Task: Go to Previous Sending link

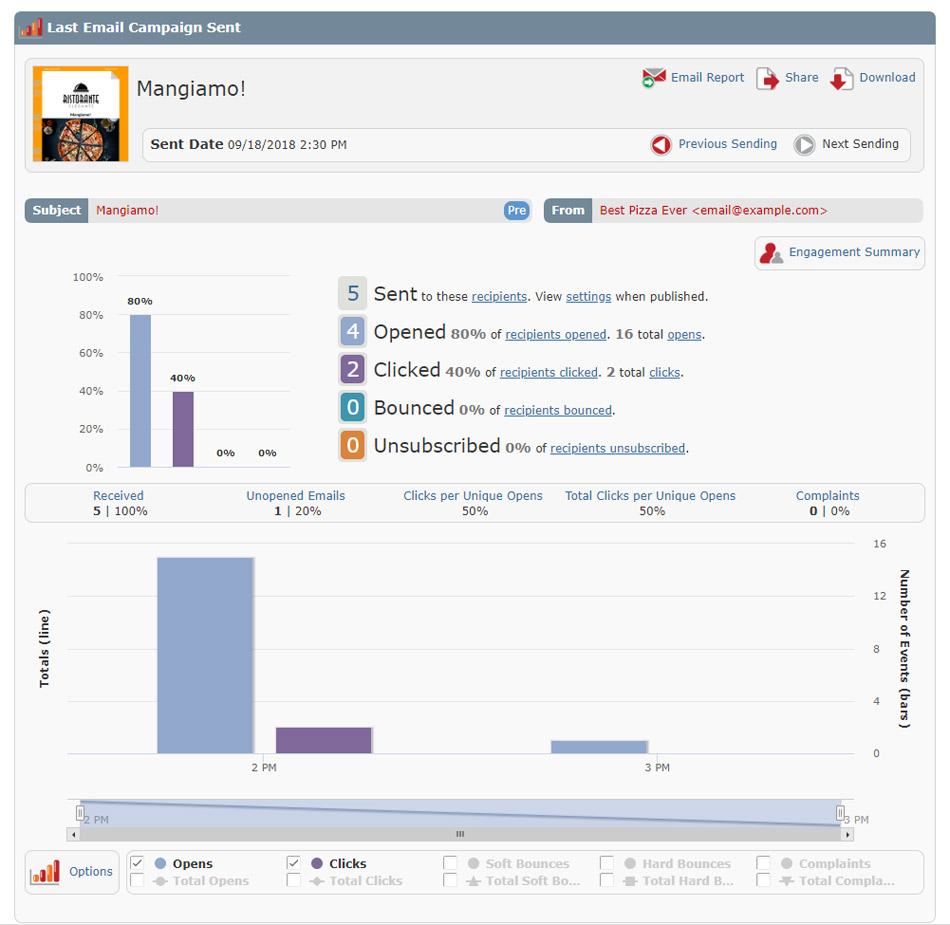Action: point(728,144)
